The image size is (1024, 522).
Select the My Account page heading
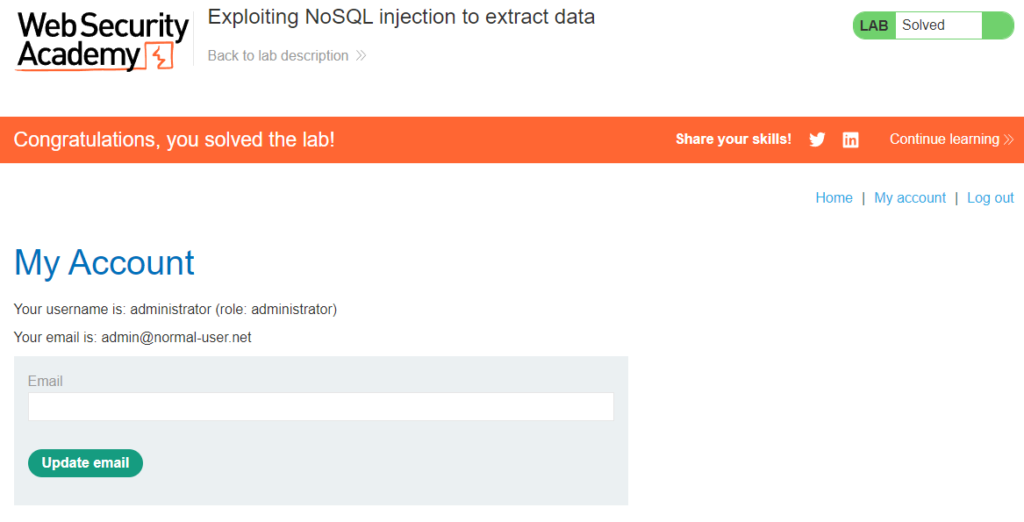(104, 263)
